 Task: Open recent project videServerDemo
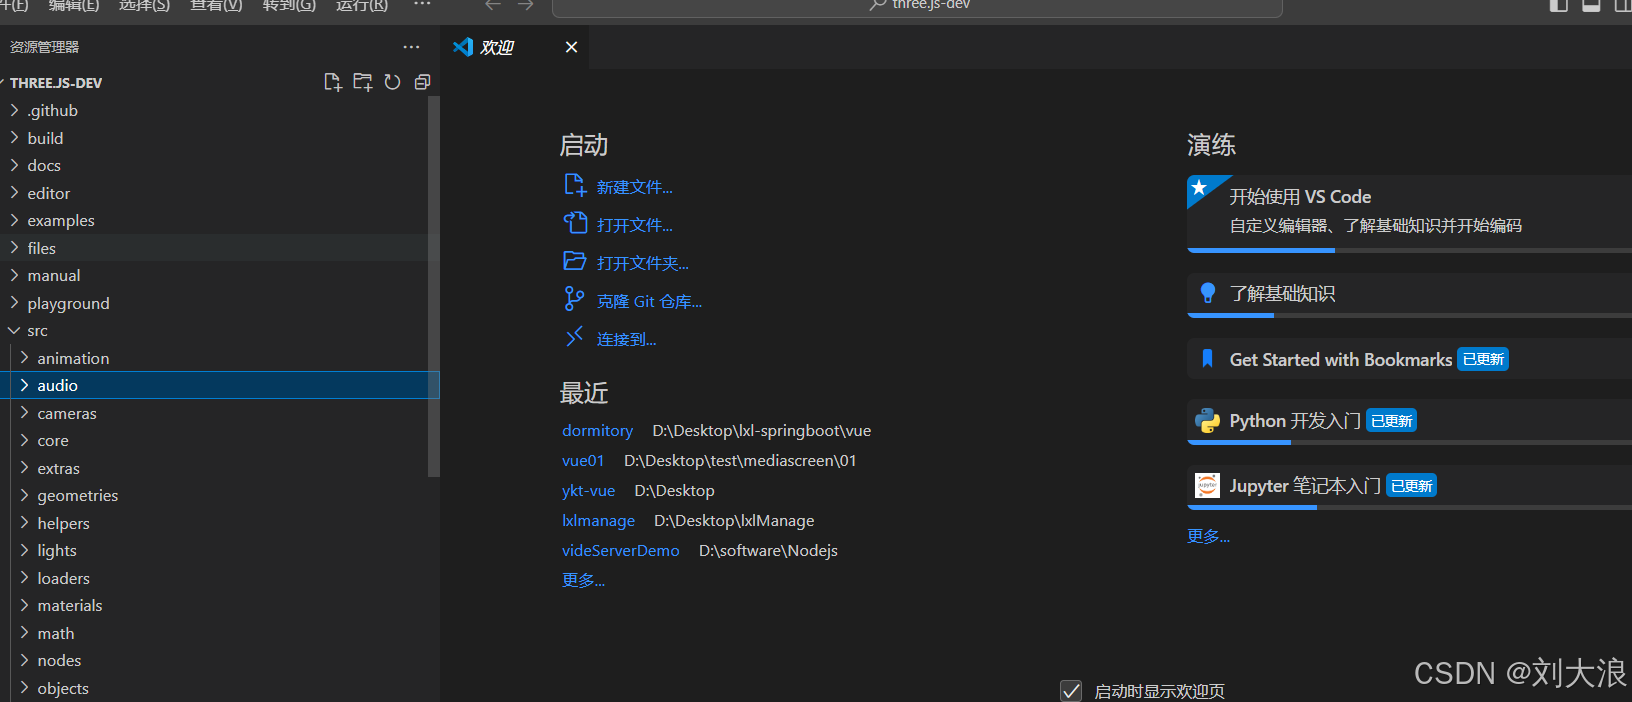pos(621,550)
